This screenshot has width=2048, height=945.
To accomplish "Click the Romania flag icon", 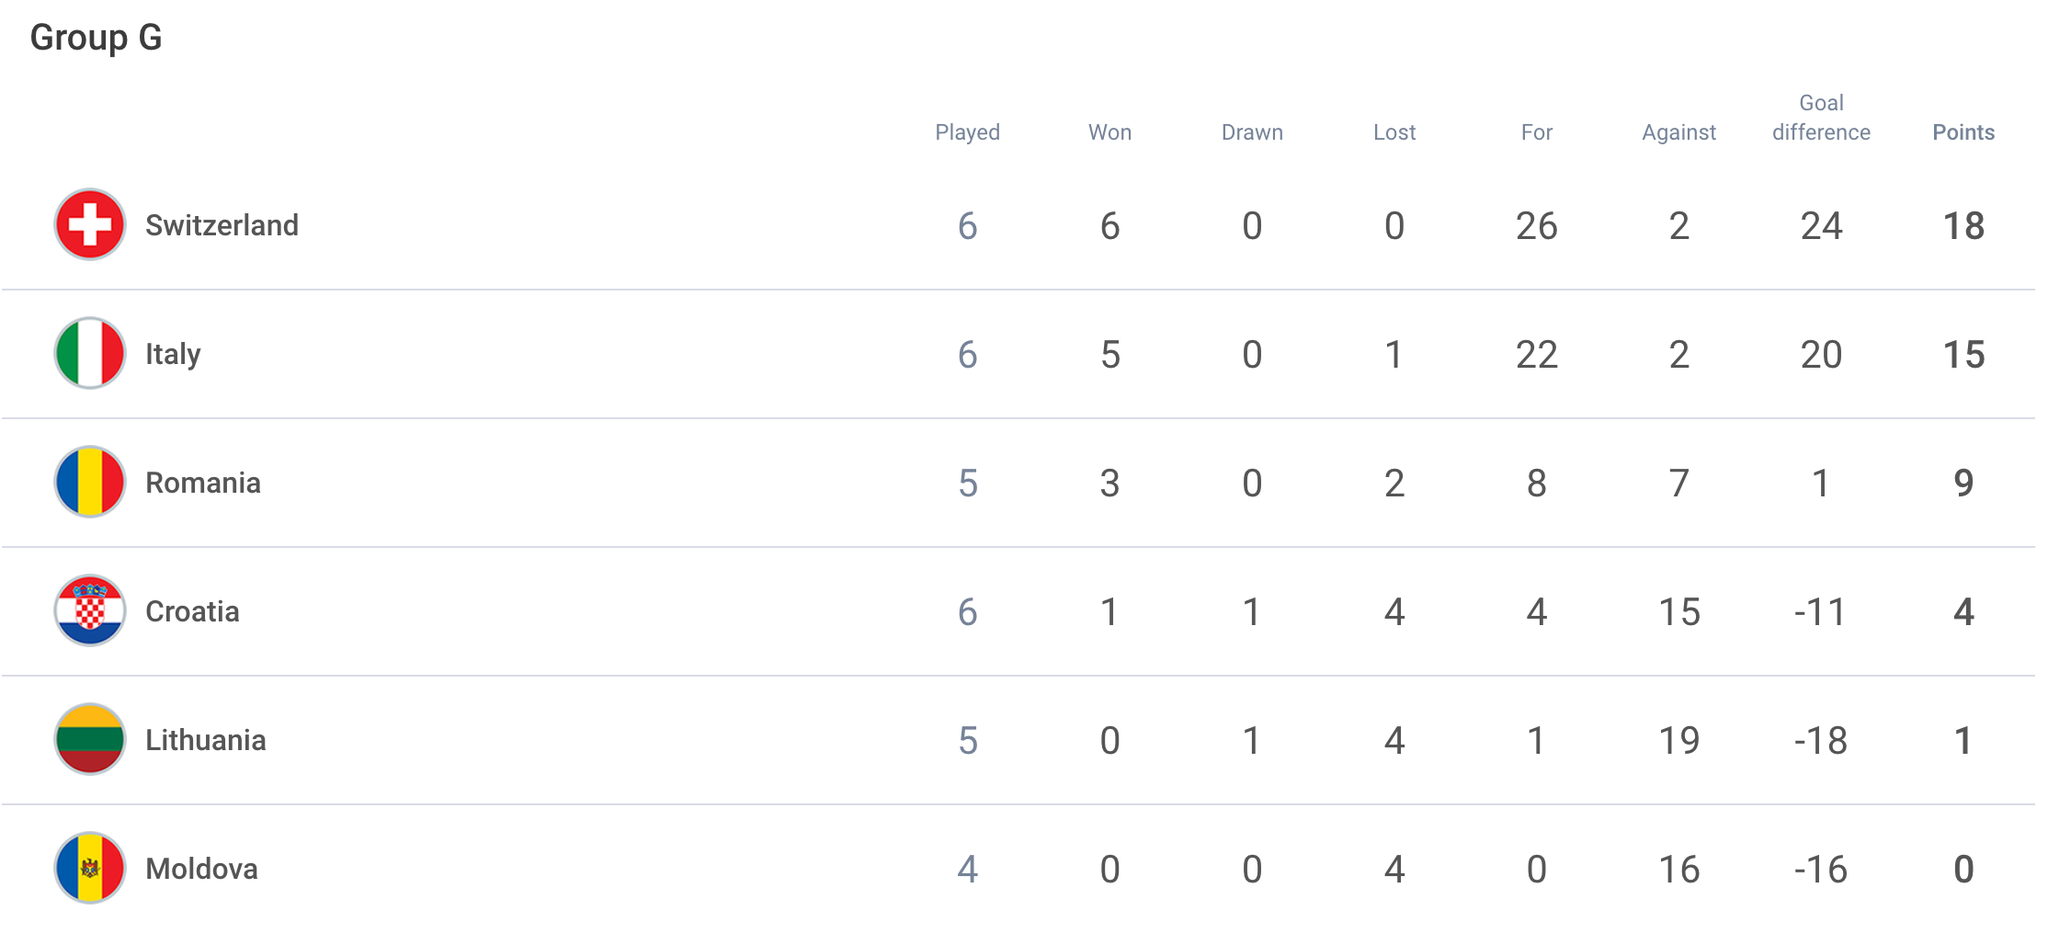I will 90,482.
